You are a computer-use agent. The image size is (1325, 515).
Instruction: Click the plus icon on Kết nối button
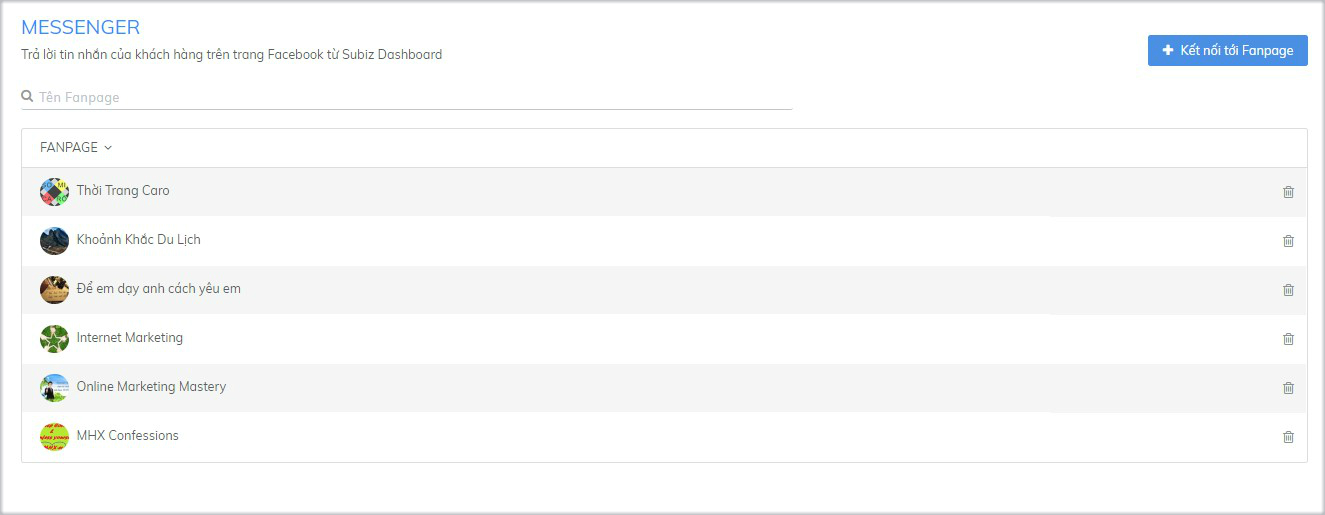(1168, 51)
